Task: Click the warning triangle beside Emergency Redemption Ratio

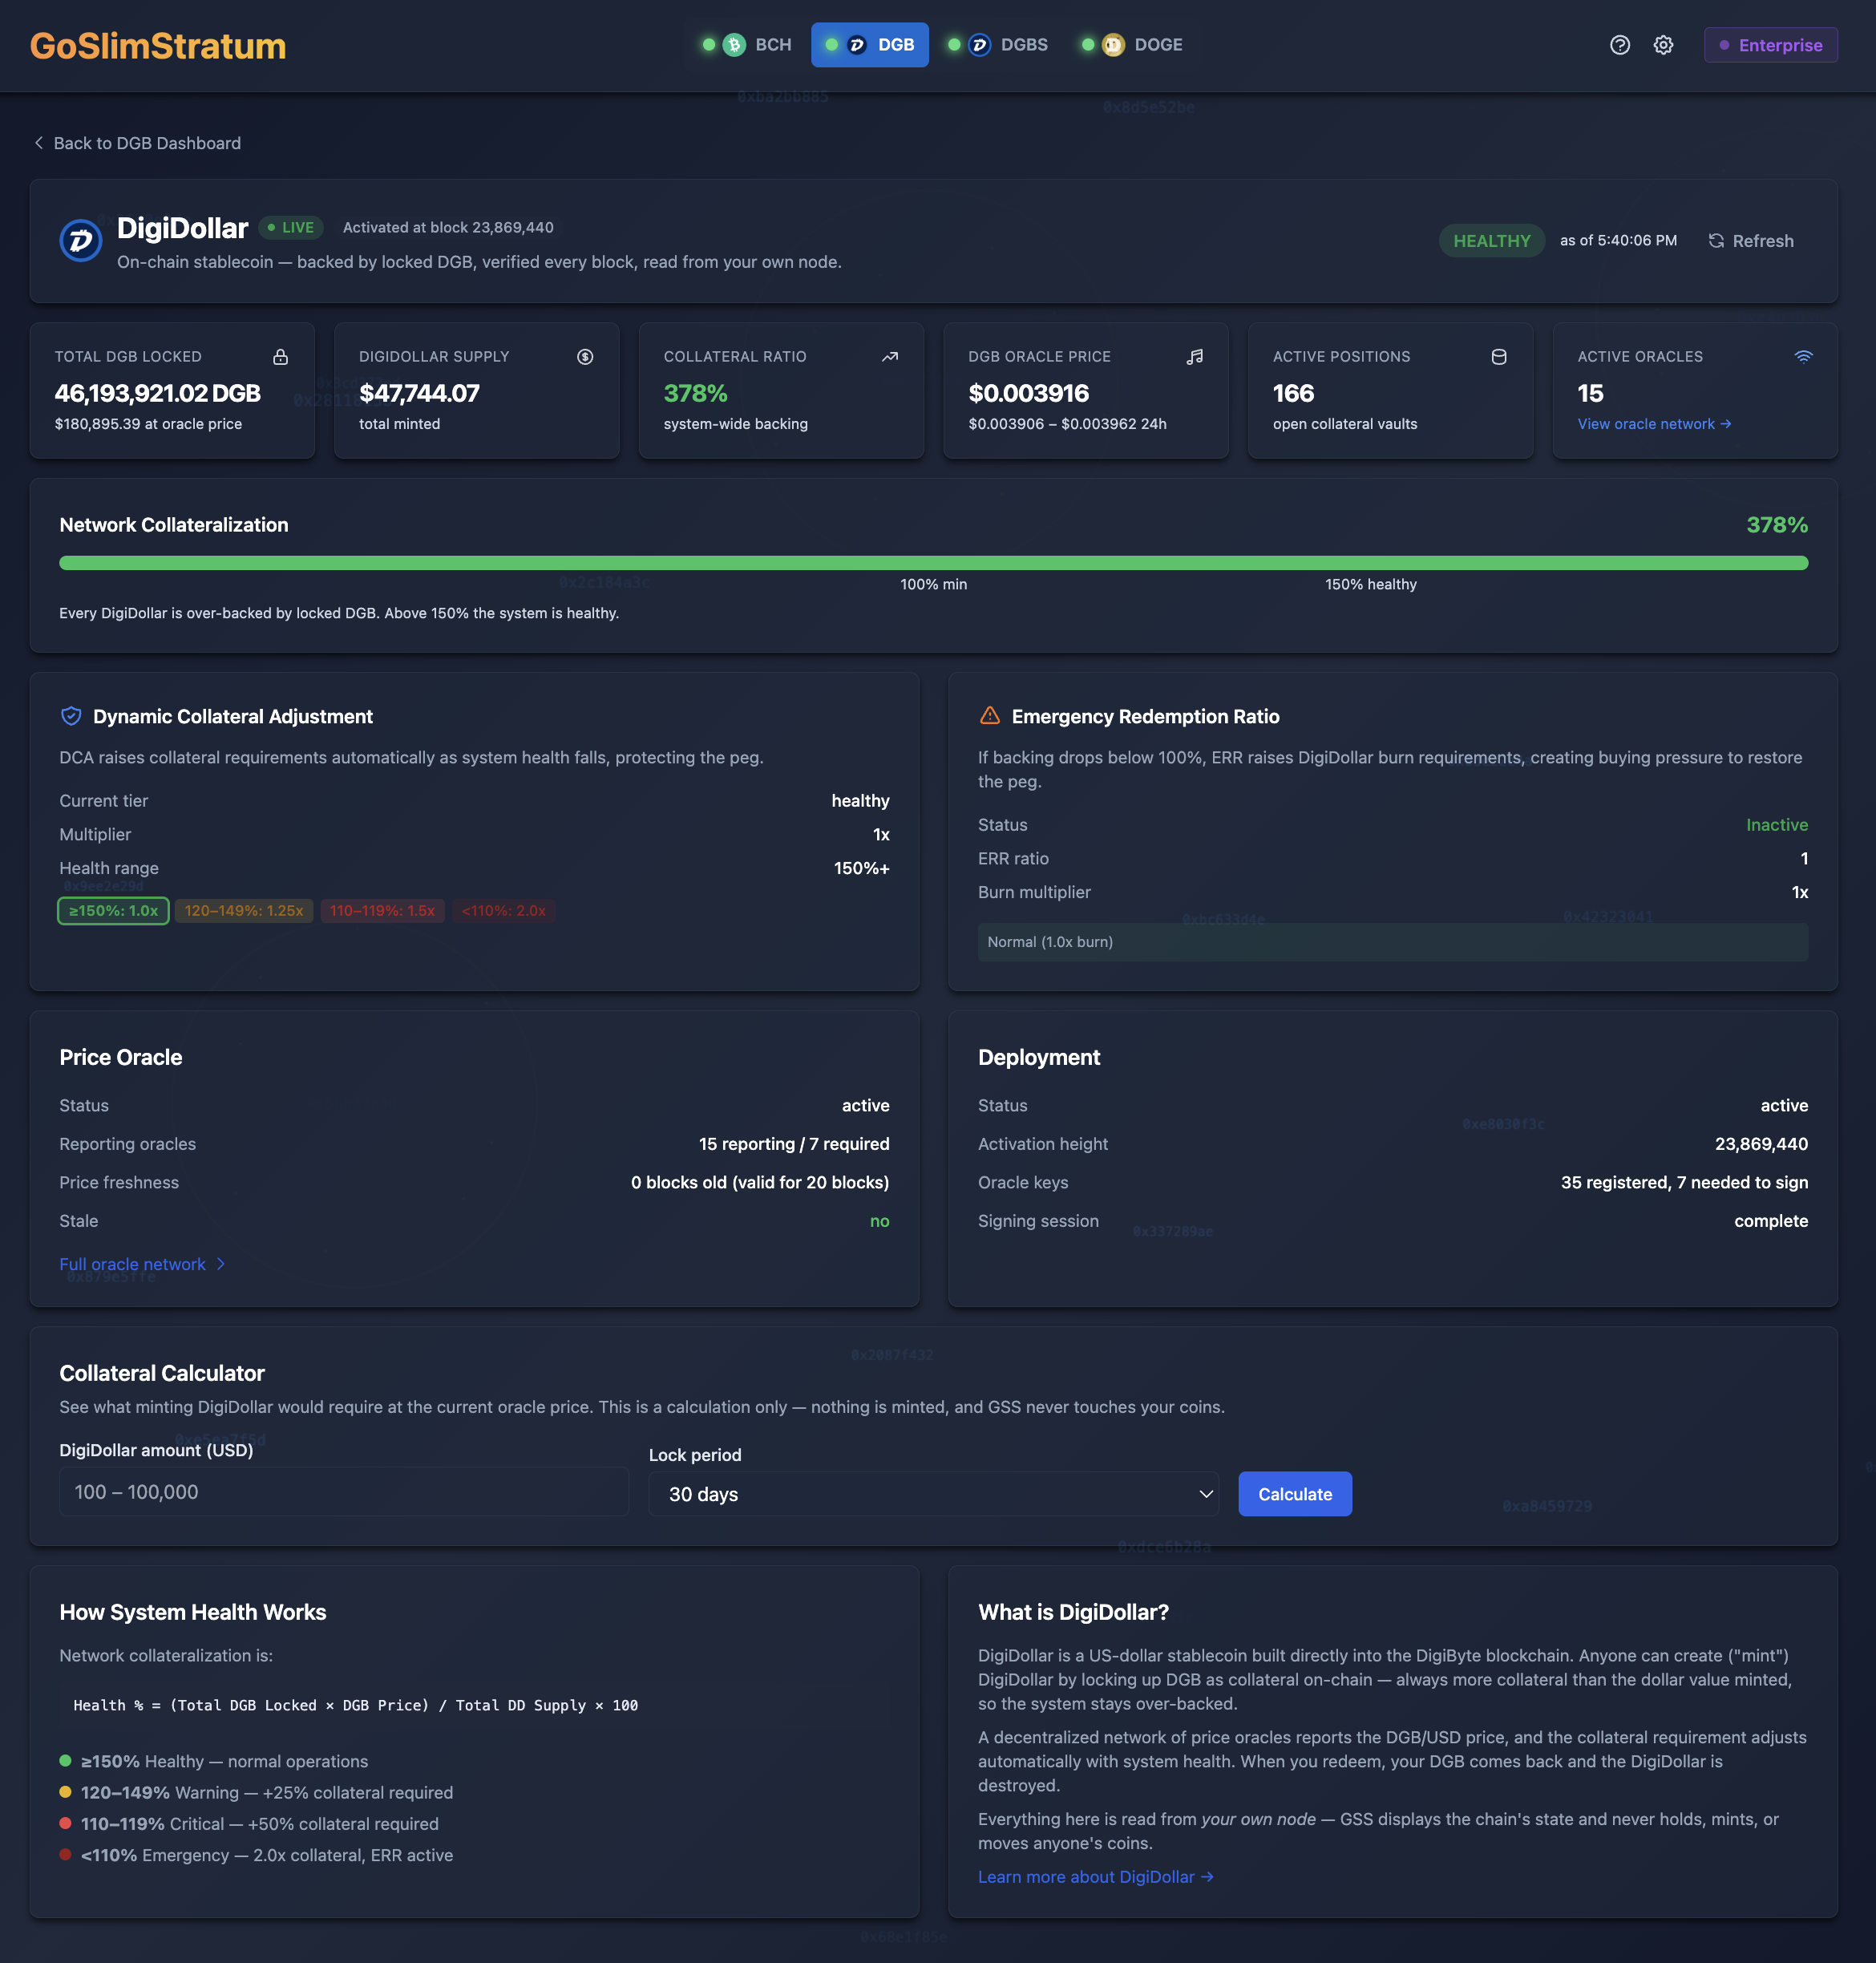Action: tap(989, 716)
